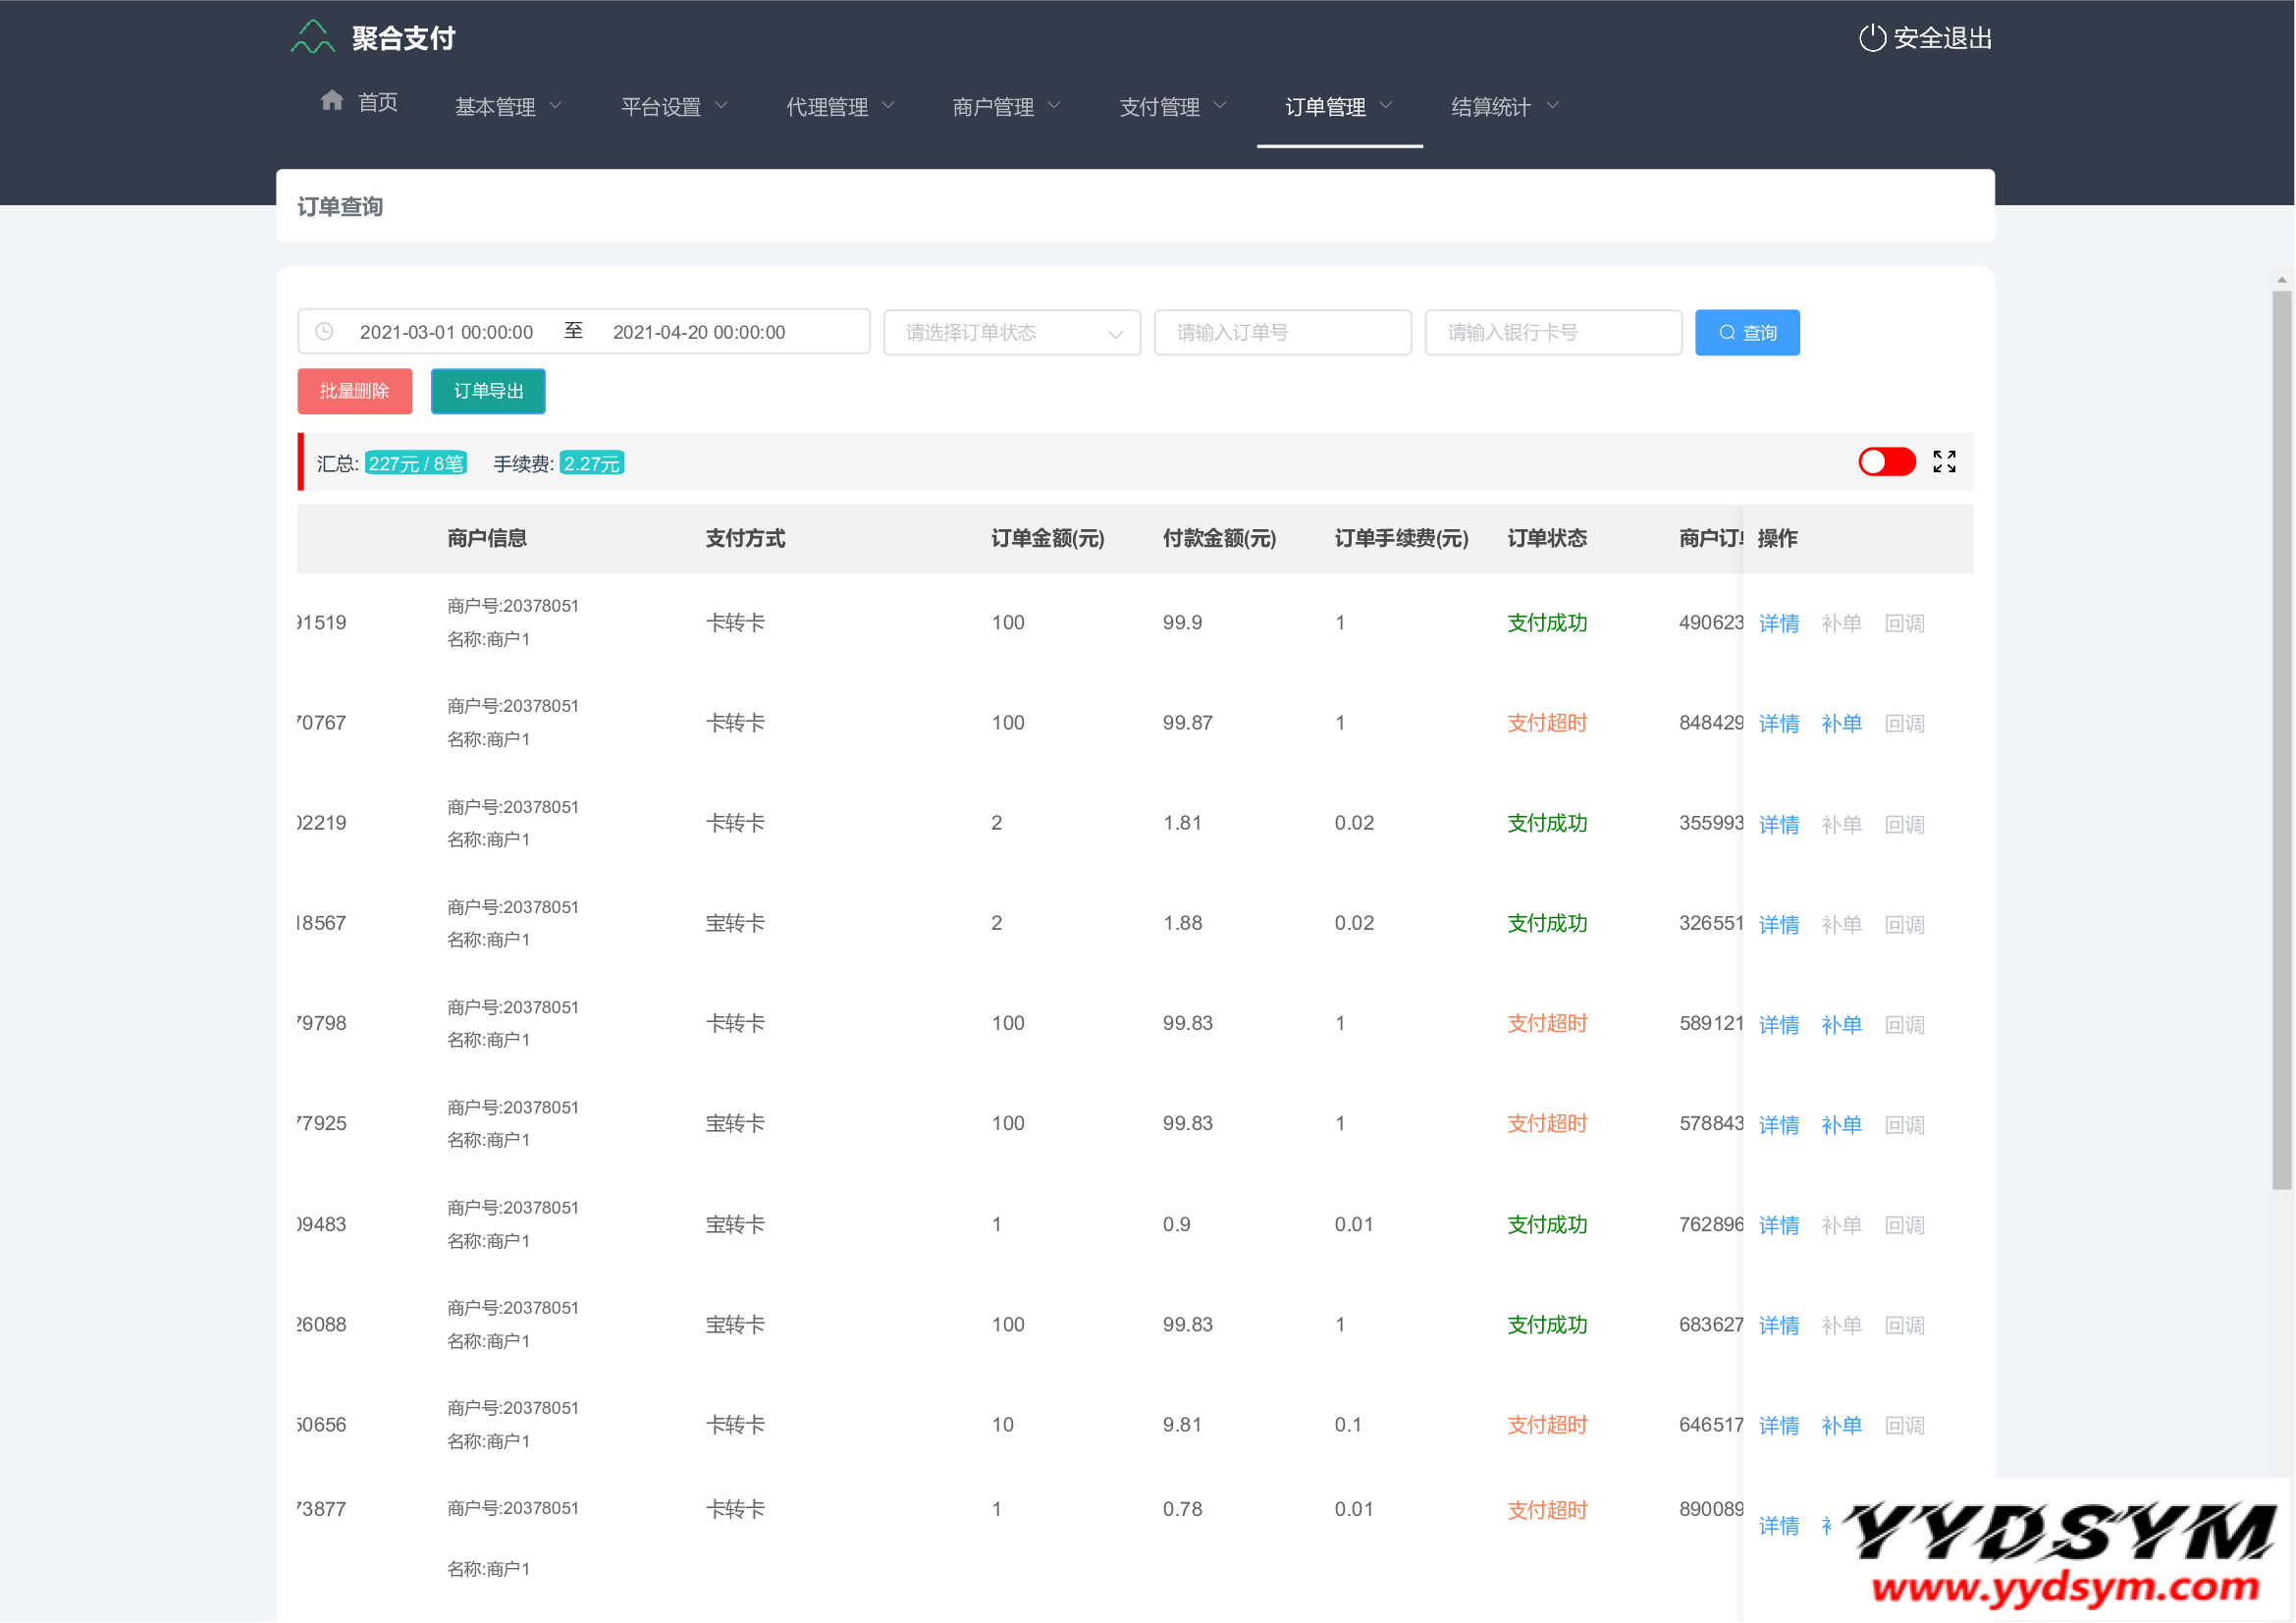Click 补单 on the 848429 timeout order
Image resolution: width=2296 pixels, height=1623 pixels.
tap(1841, 723)
